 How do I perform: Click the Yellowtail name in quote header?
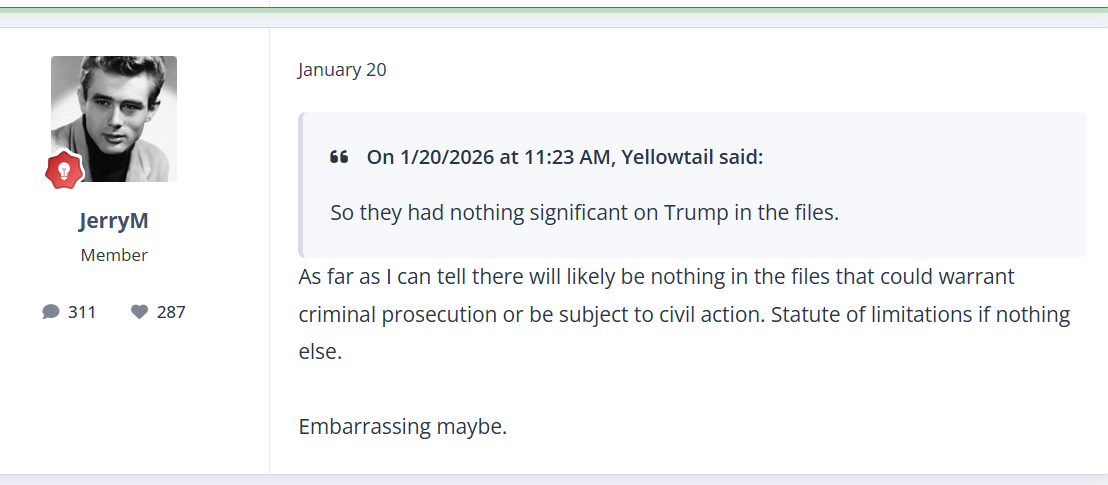pyautogui.click(x=667, y=157)
